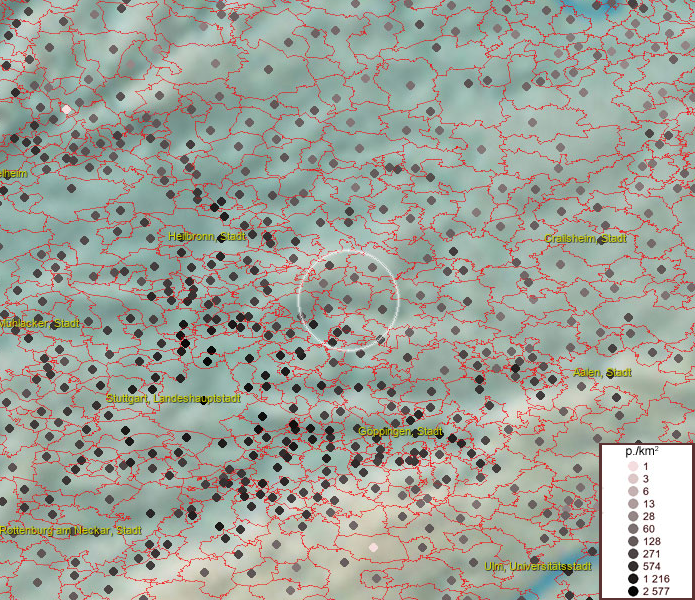Pick the legend swatch labeled 28
This screenshot has width=695, height=600.
click(x=632, y=516)
